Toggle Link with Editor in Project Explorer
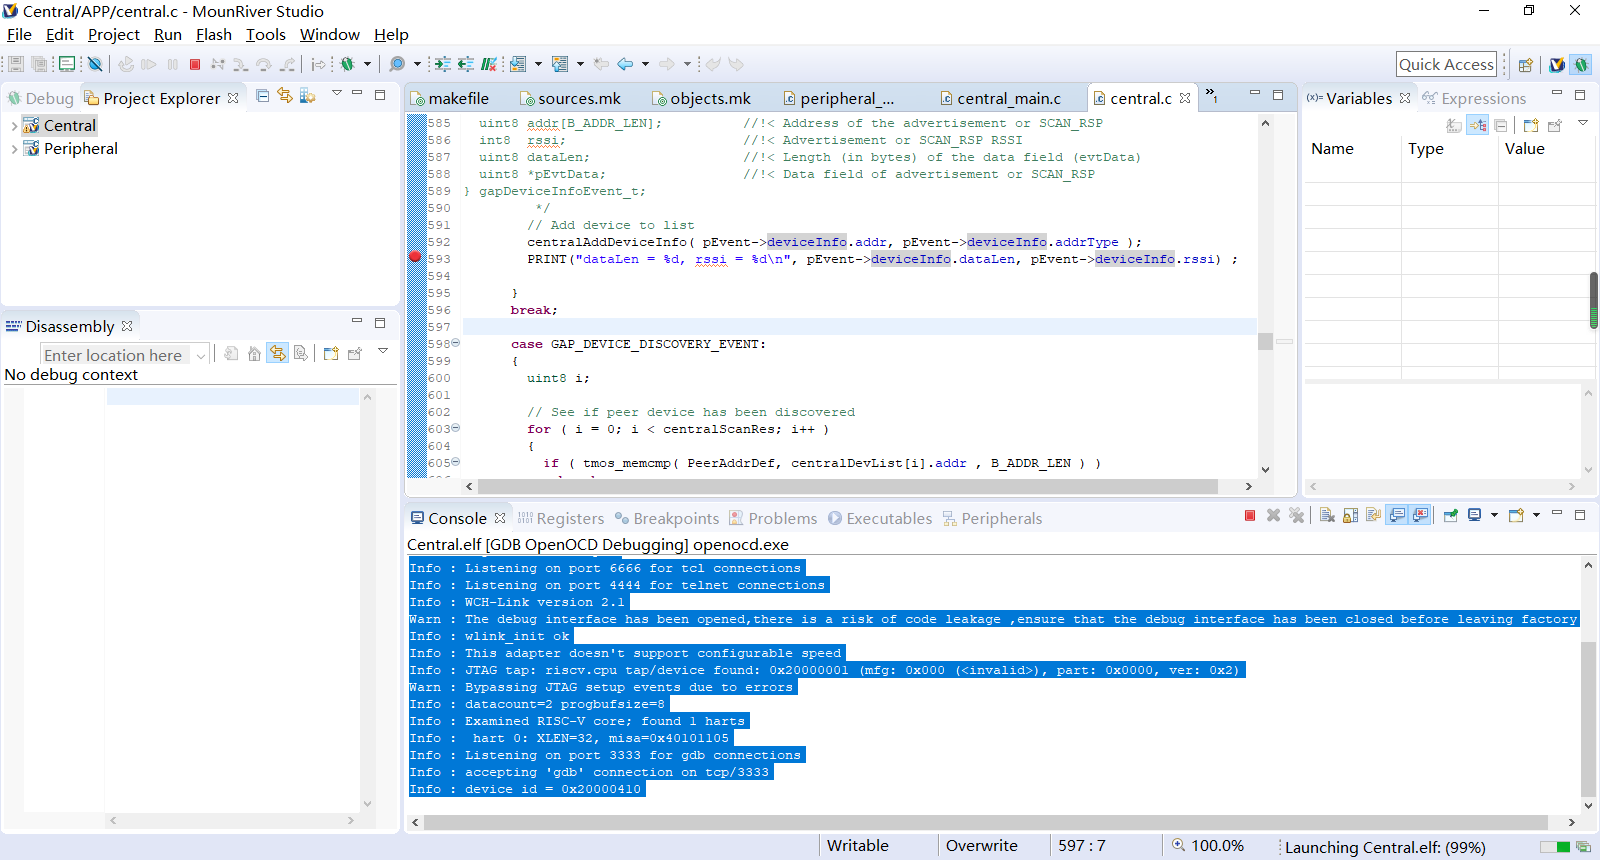The height and width of the screenshot is (860, 1600). click(285, 96)
